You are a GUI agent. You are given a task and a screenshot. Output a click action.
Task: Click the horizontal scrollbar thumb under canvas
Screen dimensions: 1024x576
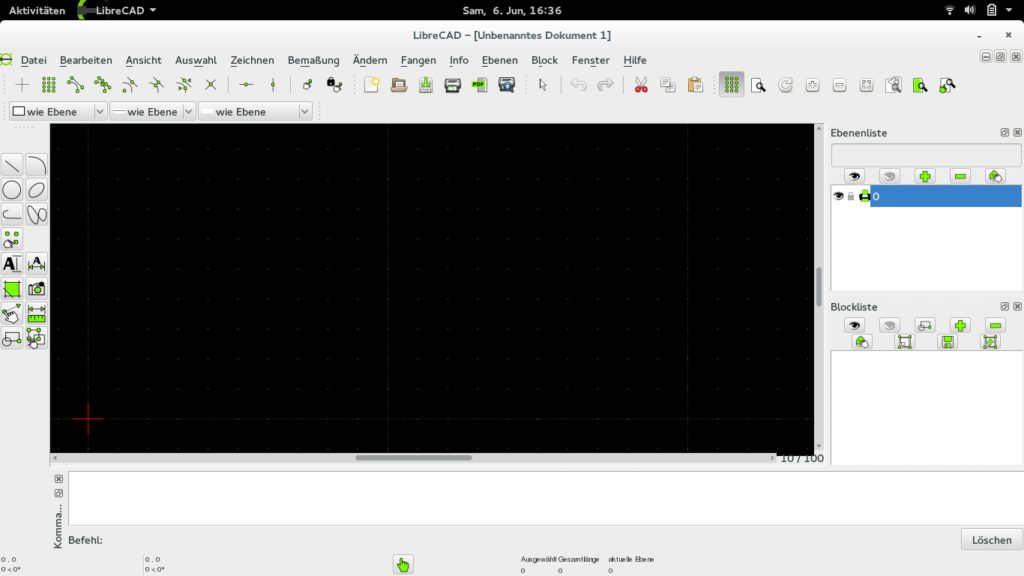pos(413,458)
